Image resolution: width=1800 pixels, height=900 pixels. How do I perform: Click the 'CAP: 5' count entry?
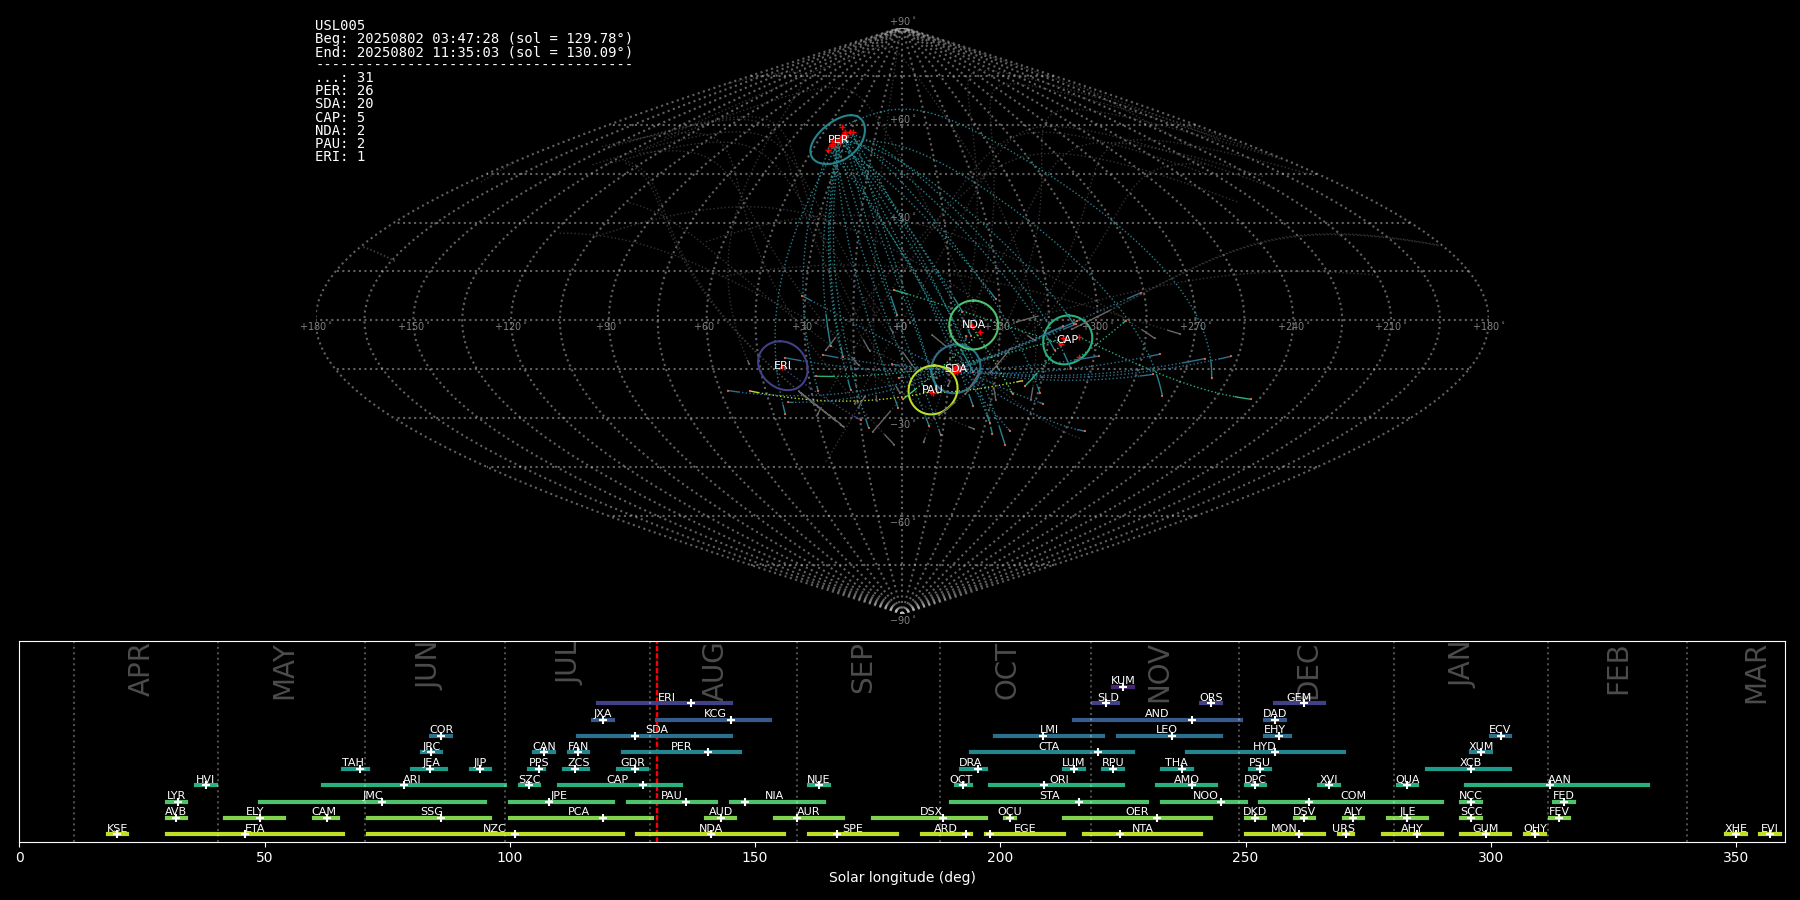(x=340, y=117)
